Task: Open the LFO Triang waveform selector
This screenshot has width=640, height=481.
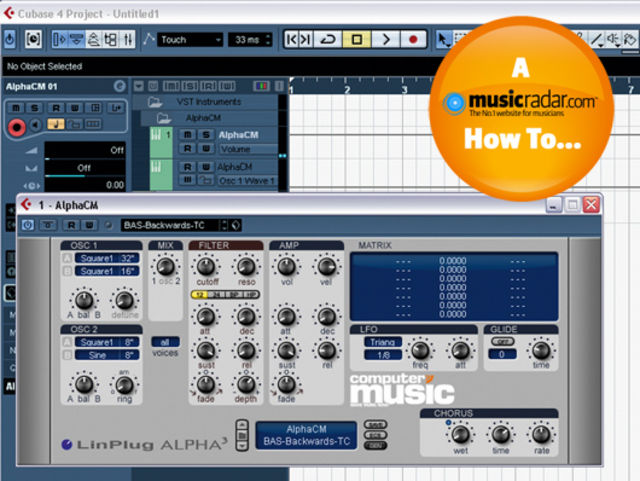Action: (383, 342)
